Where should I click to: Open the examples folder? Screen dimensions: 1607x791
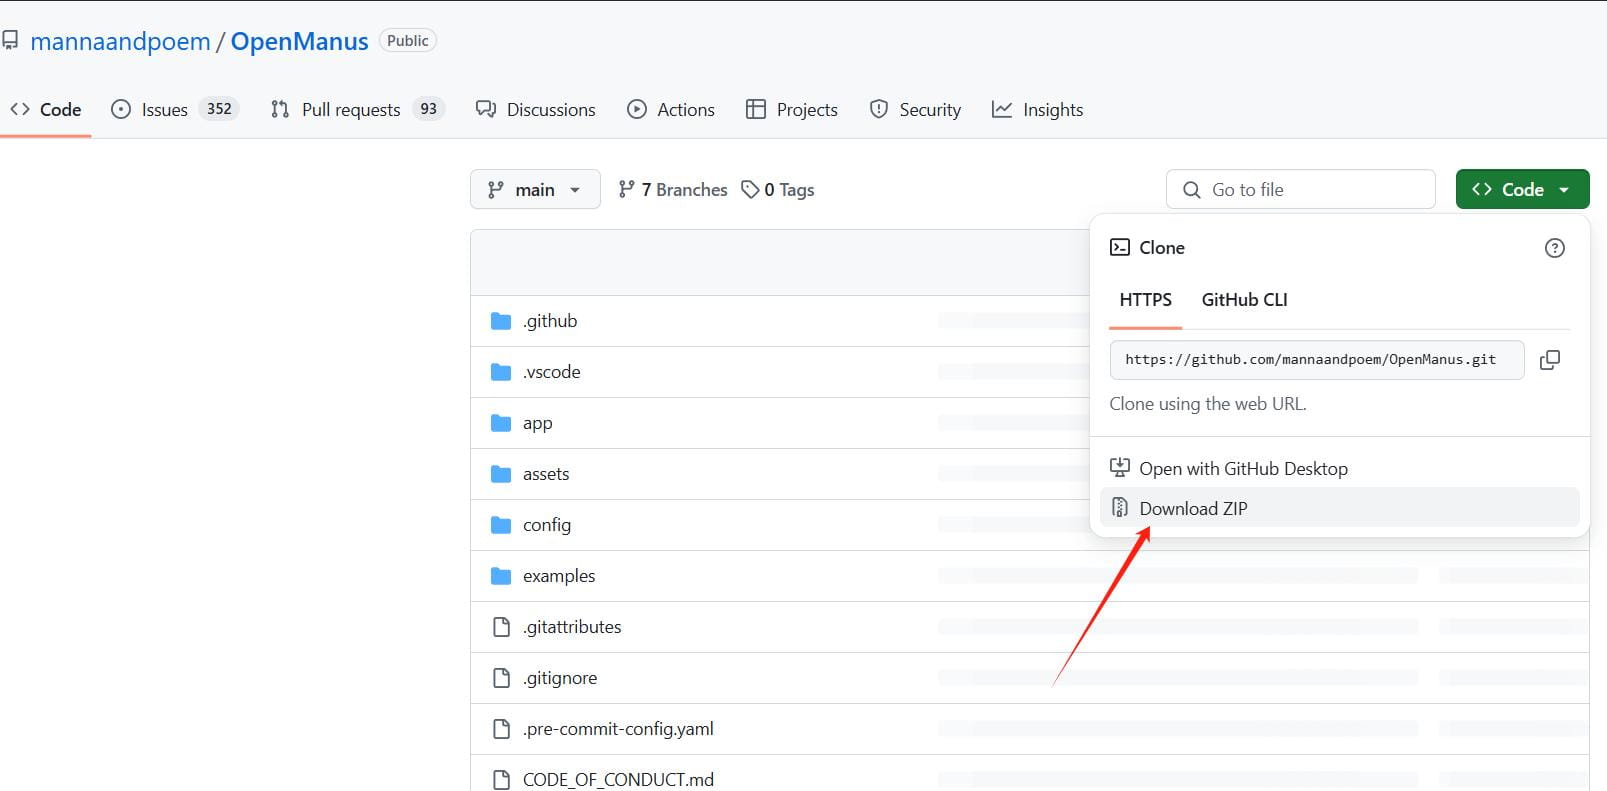tap(559, 576)
